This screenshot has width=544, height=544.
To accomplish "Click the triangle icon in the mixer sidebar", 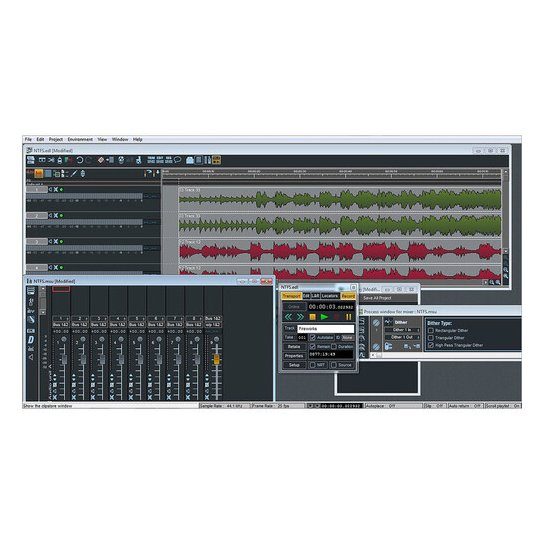I will [x=31, y=357].
